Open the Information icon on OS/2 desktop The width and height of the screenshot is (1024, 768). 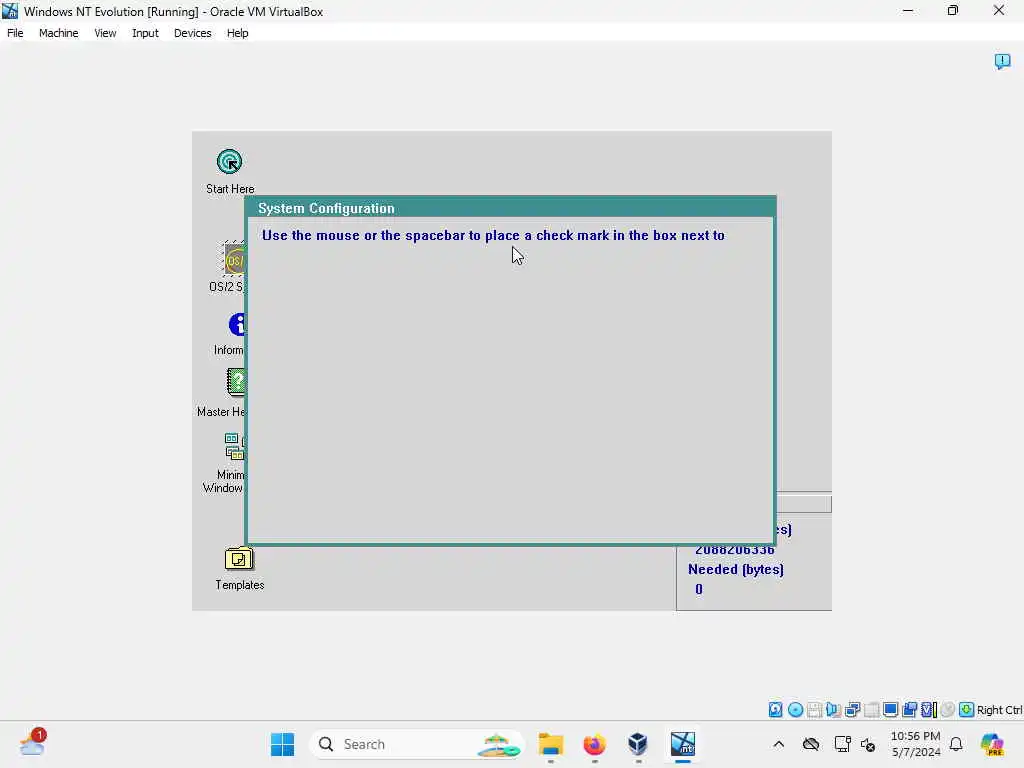[x=236, y=325]
